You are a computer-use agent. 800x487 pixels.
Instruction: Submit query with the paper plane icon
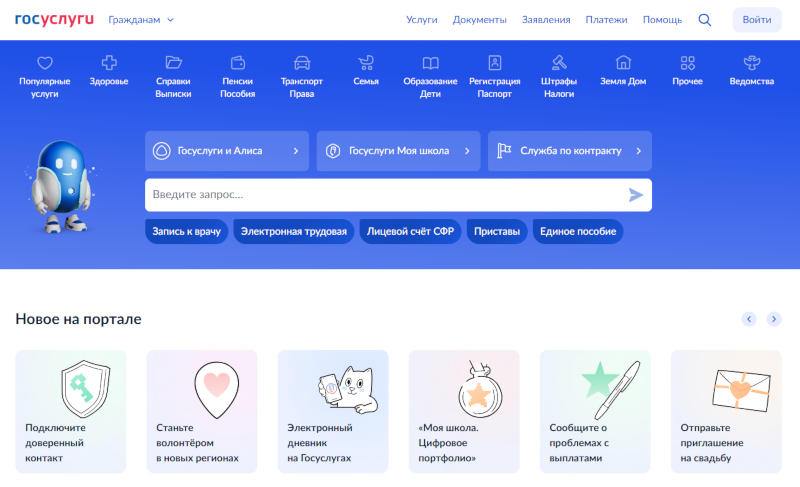[635, 195]
